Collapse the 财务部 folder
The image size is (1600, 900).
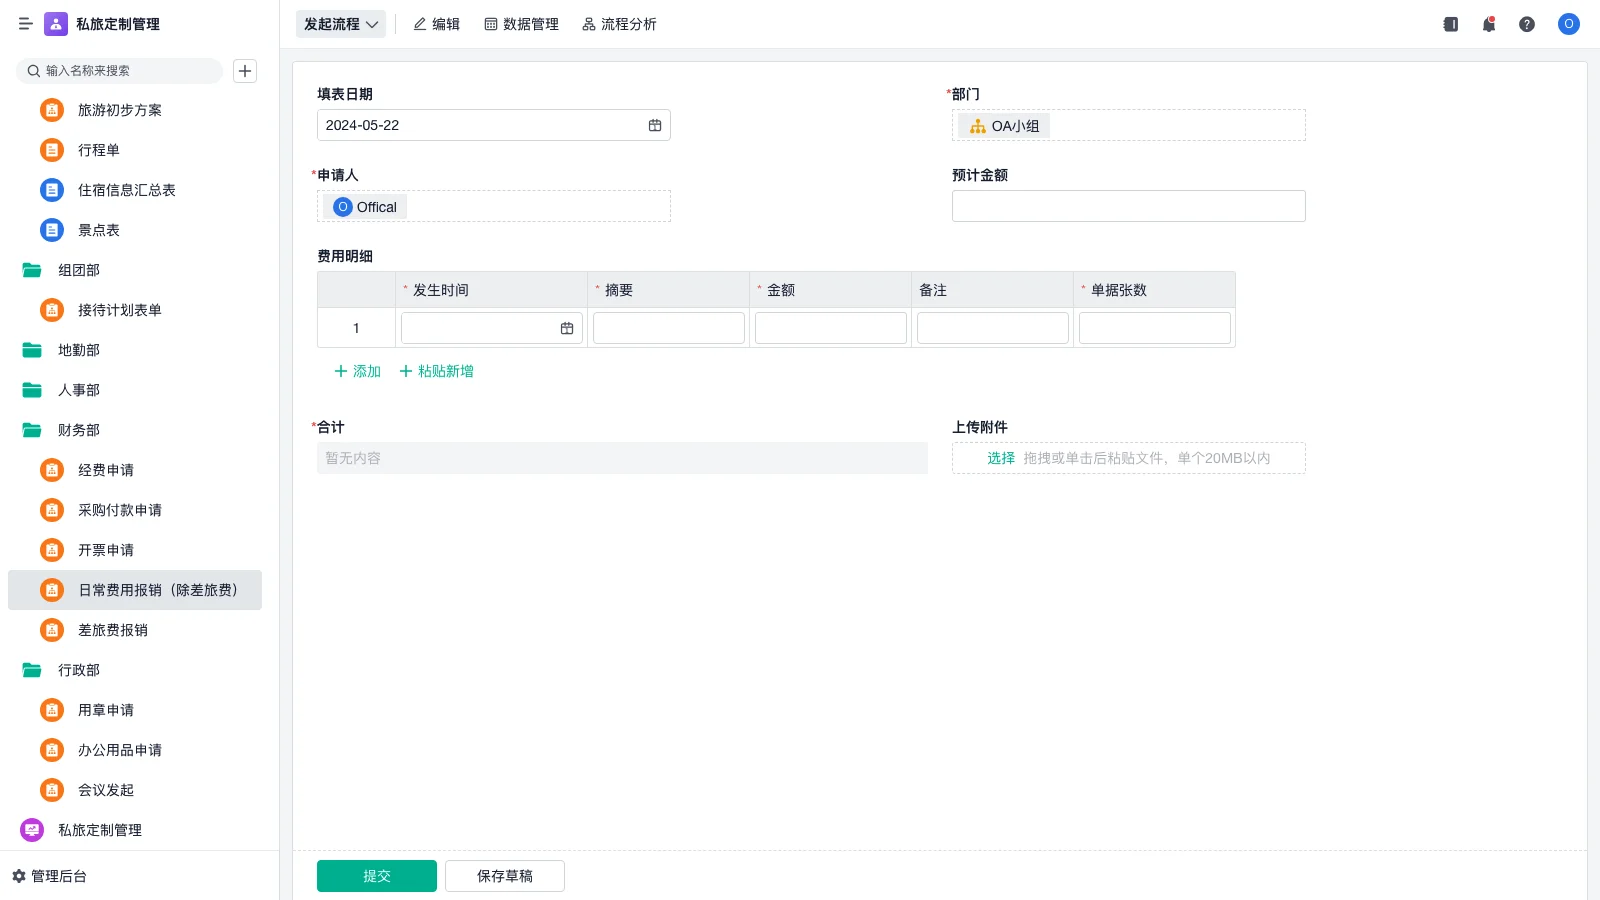(78, 430)
